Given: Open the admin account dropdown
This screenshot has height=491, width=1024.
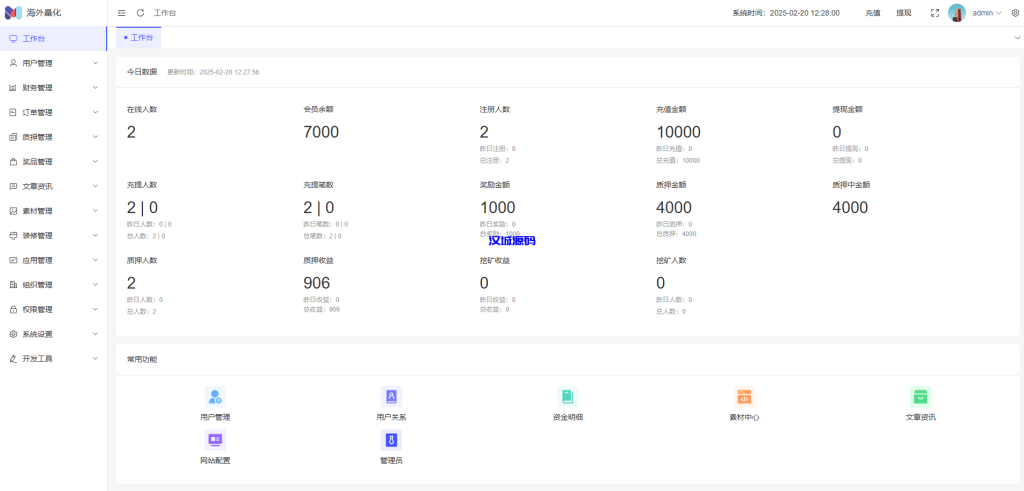Looking at the screenshot, I should [986, 13].
